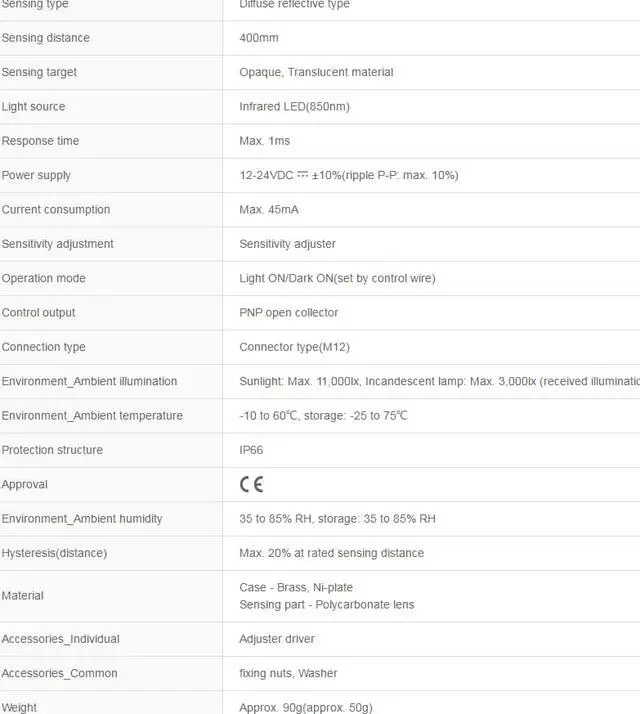The width and height of the screenshot is (640, 714).
Task: Select the "IP66" protection value
Action: (x=251, y=450)
